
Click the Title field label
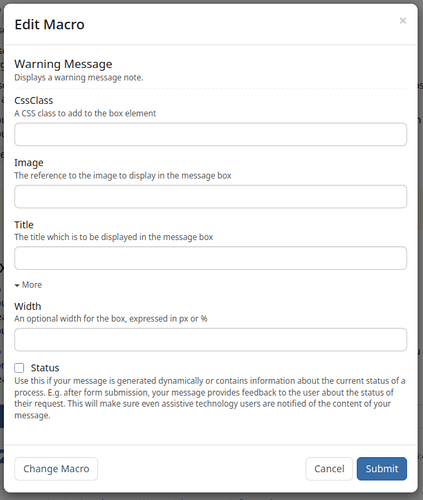coord(24,225)
